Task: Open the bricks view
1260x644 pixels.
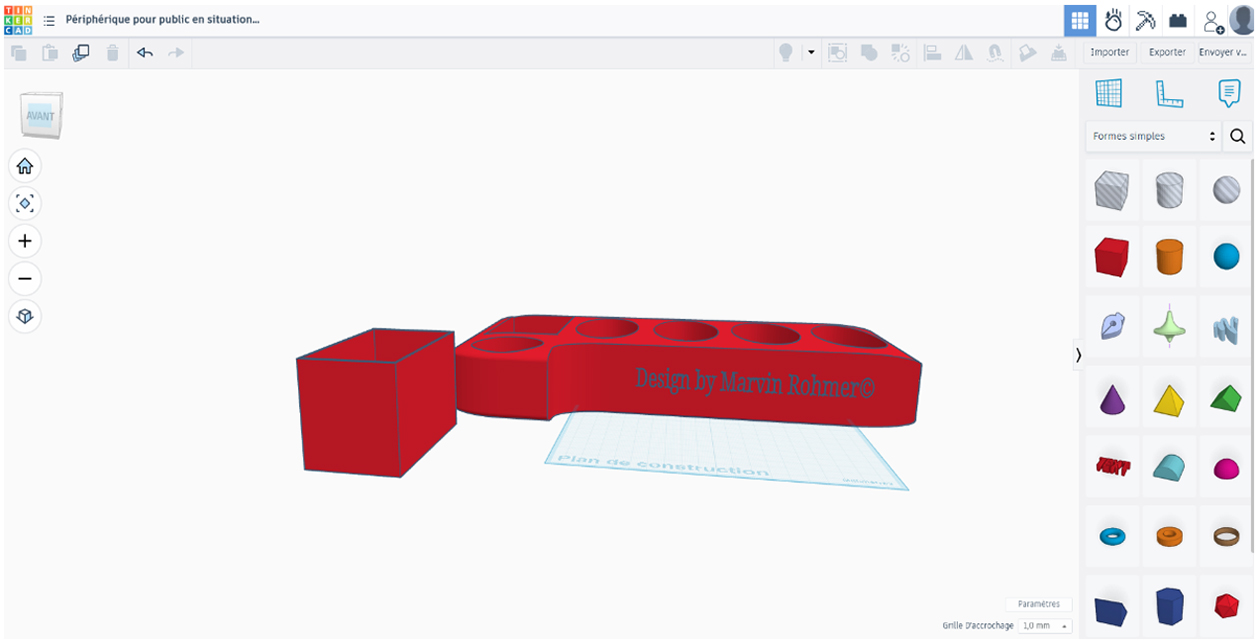Action: pos(1178,20)
